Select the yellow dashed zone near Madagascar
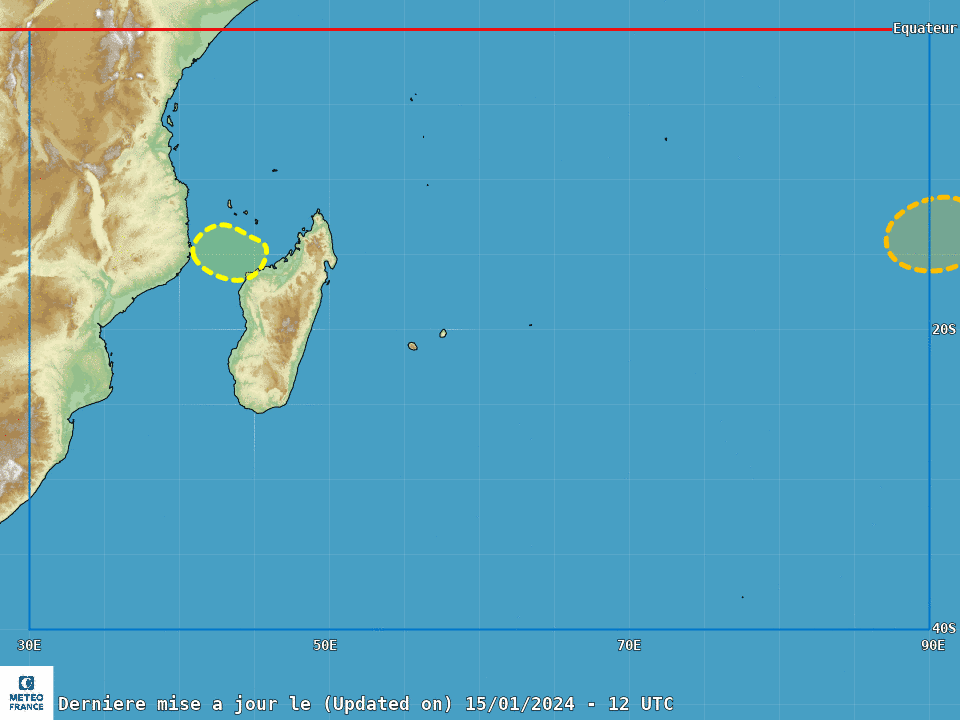Viewport: 960px width, 720px height. [230, 252]
